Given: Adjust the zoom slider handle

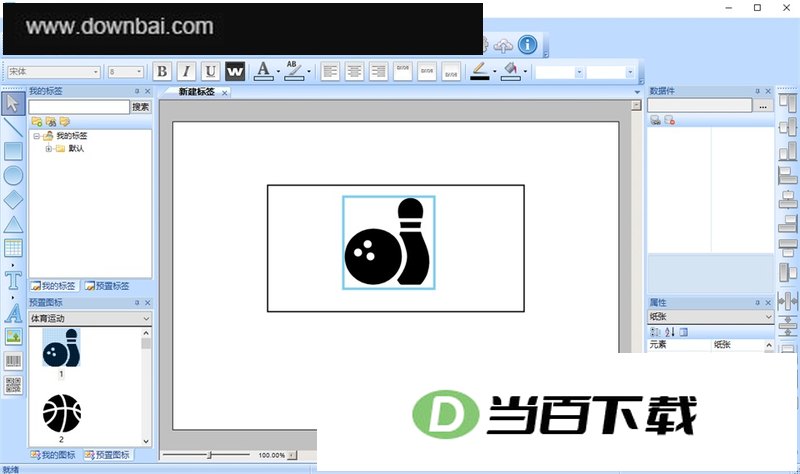Looking at the screenshot, I should pos(209,455).
